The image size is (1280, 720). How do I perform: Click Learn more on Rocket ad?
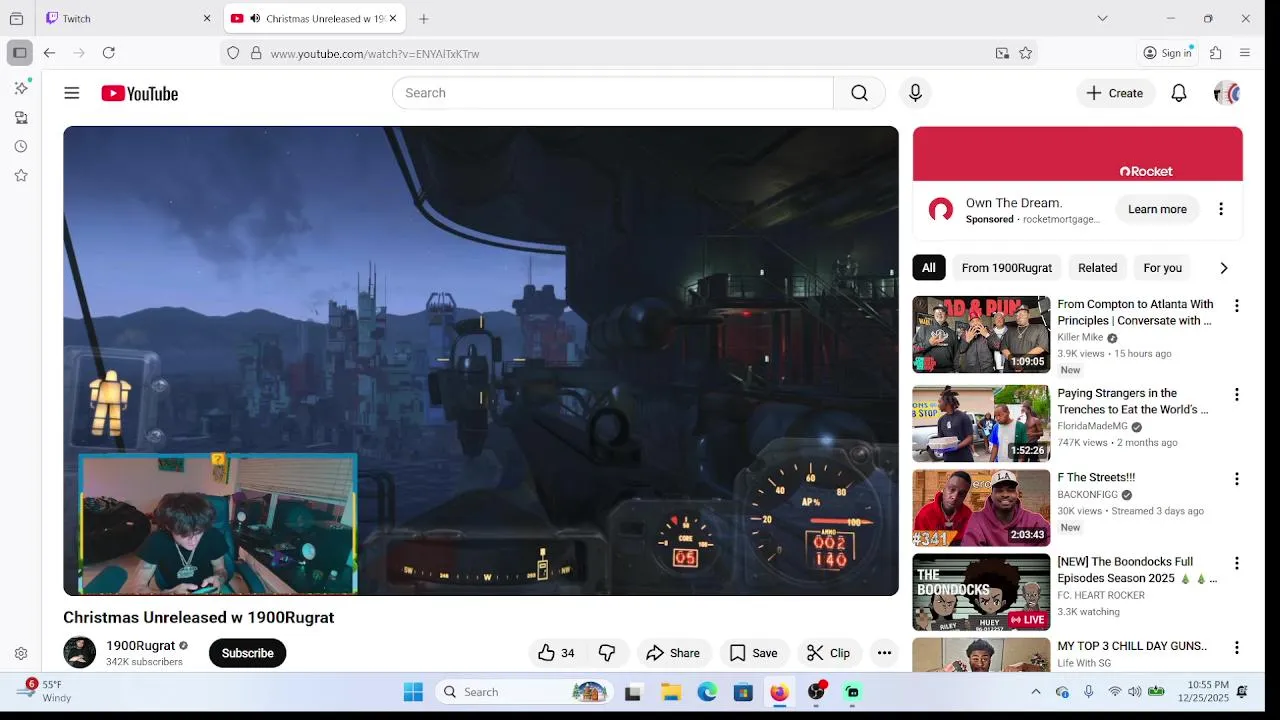click(1157, 209)
